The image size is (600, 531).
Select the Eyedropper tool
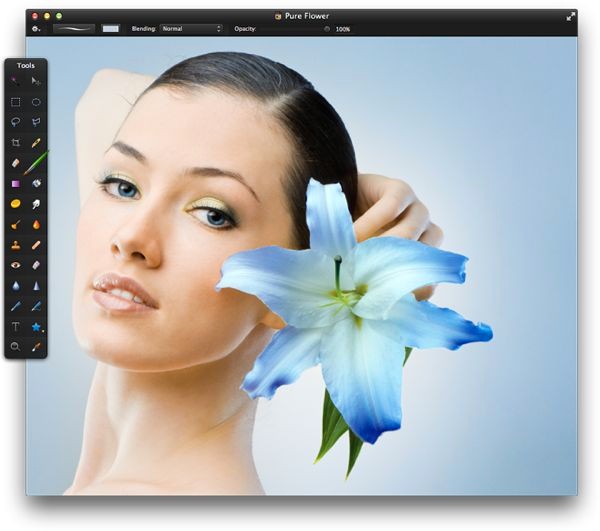point(36,347)
